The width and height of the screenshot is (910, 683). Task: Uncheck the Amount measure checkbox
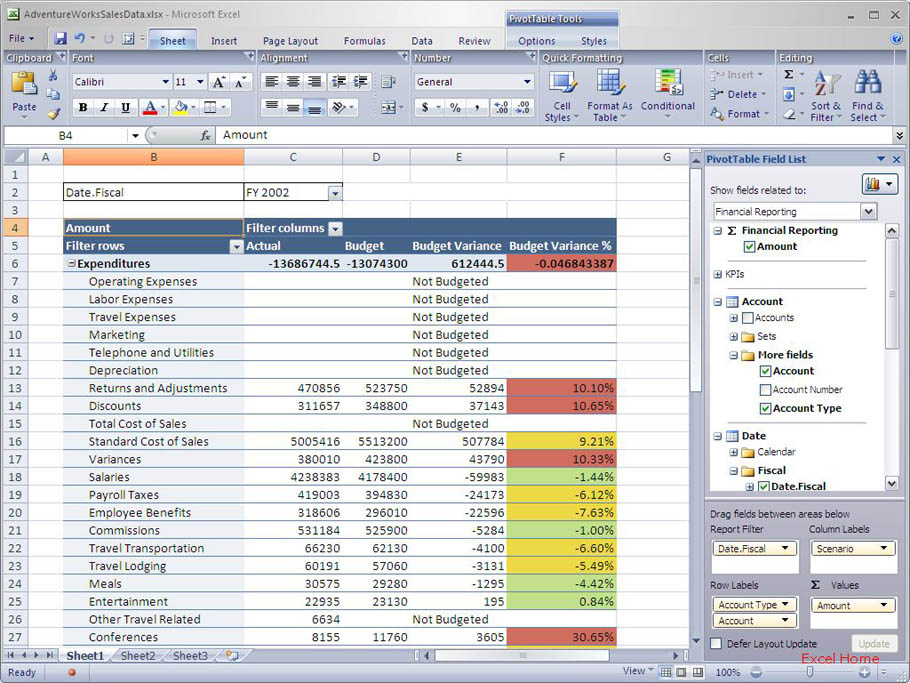[x=749, y=247]
